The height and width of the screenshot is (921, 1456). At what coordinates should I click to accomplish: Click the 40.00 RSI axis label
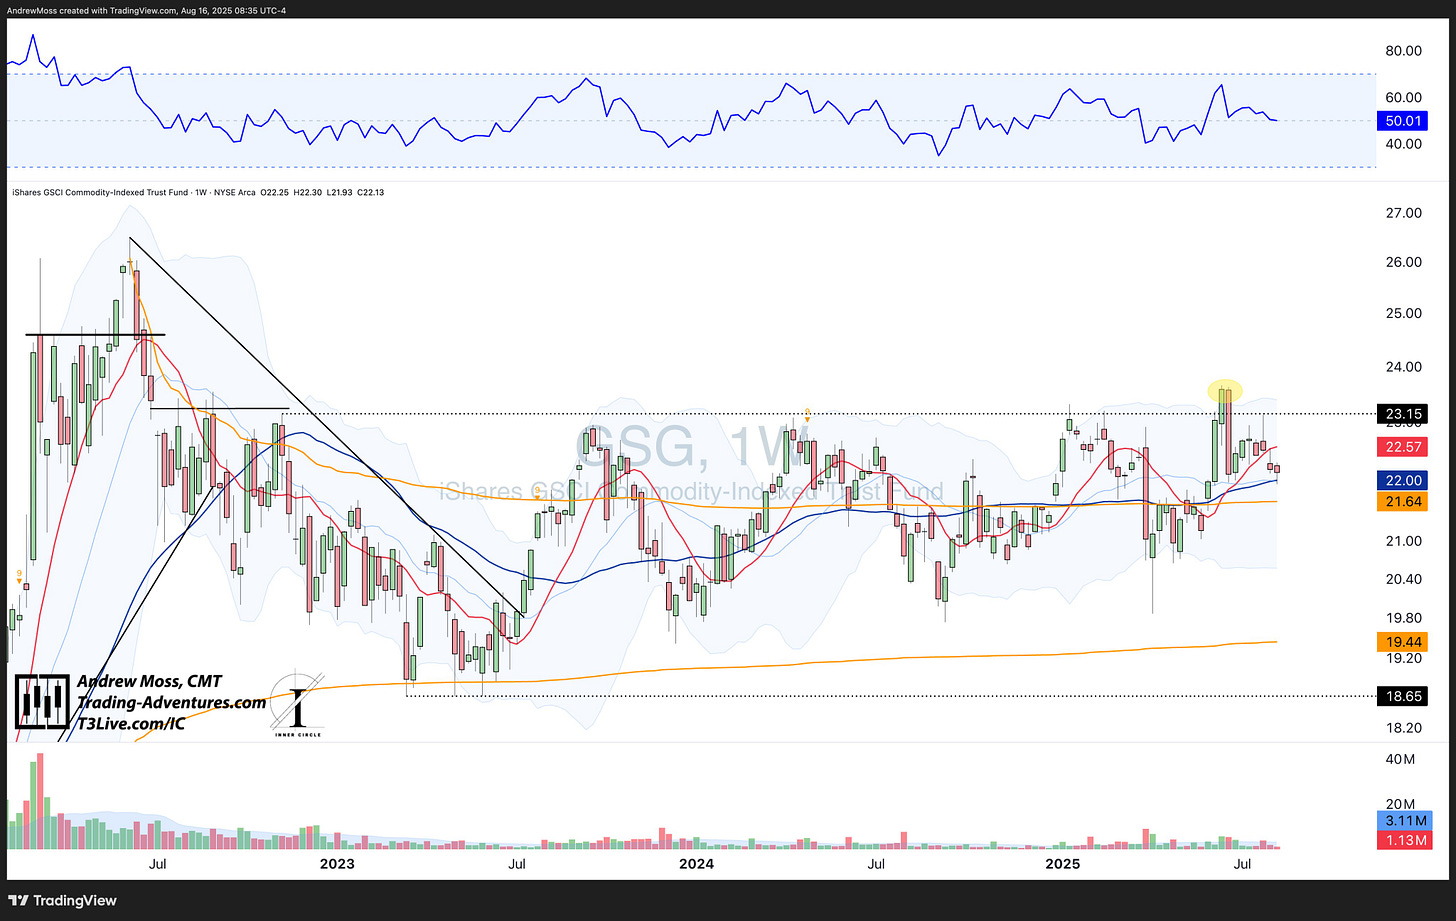click(1406, 144)
